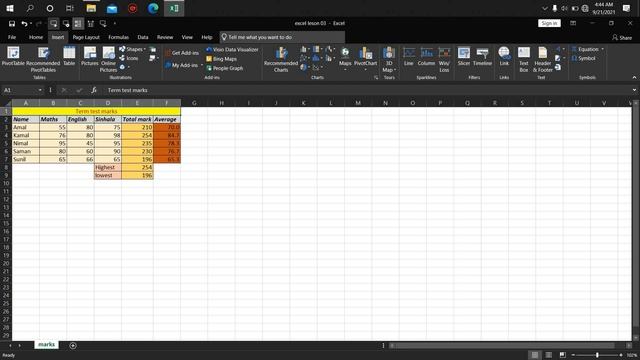Screen dimensions: 640x360
Task: Click the zoom slider in the status bar
Action: click(597, 356)
